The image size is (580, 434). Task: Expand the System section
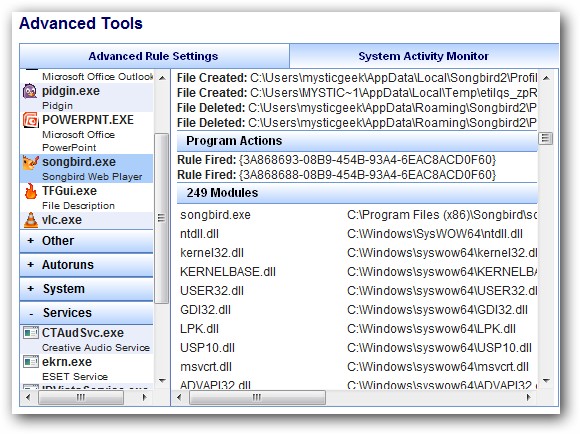pyautogui.click(x=87, y=289)
